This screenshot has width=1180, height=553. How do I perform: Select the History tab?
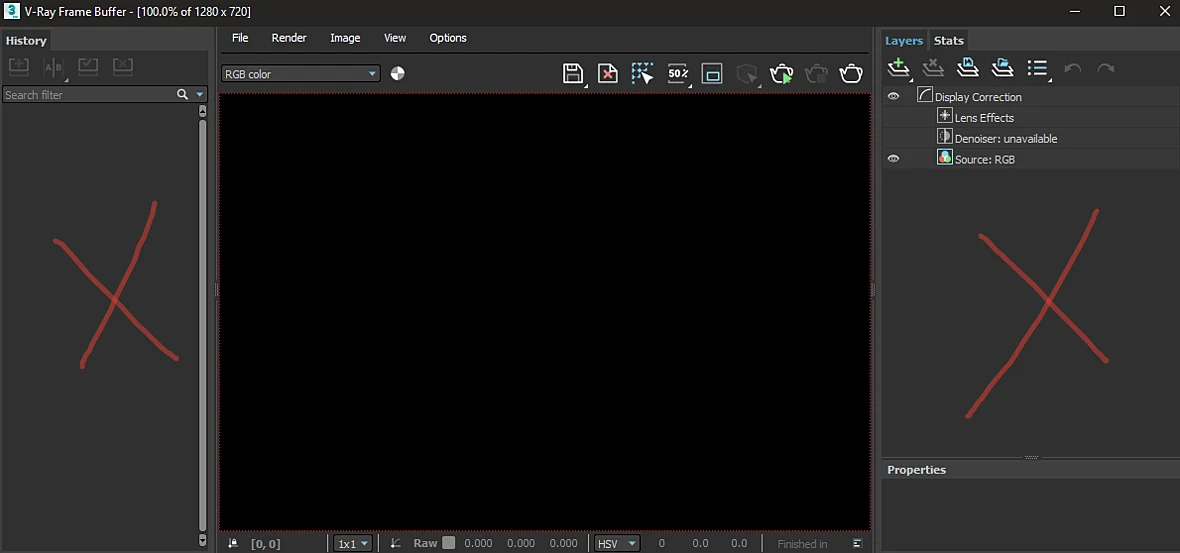(26, 41)
